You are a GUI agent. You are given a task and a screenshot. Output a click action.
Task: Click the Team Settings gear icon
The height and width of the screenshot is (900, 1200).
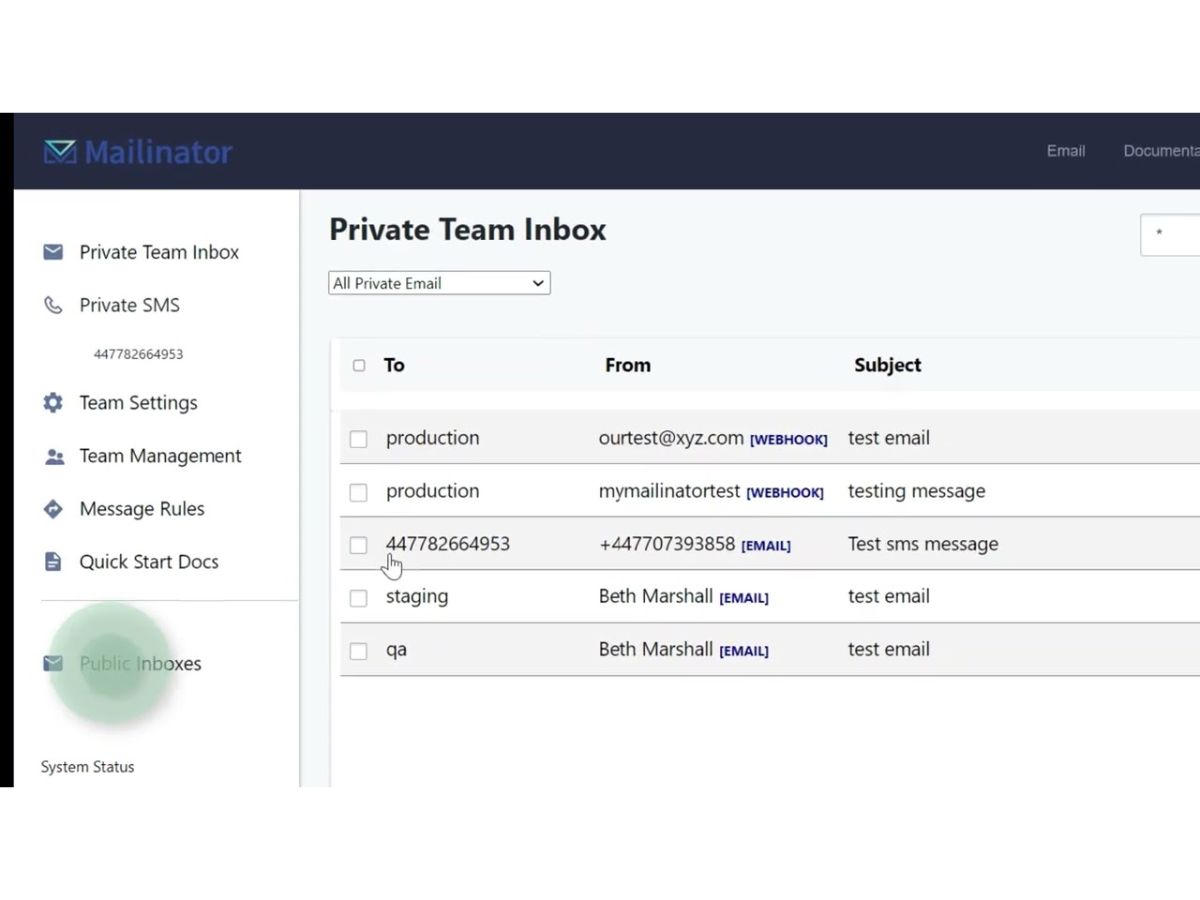click(x=53, y=403)
